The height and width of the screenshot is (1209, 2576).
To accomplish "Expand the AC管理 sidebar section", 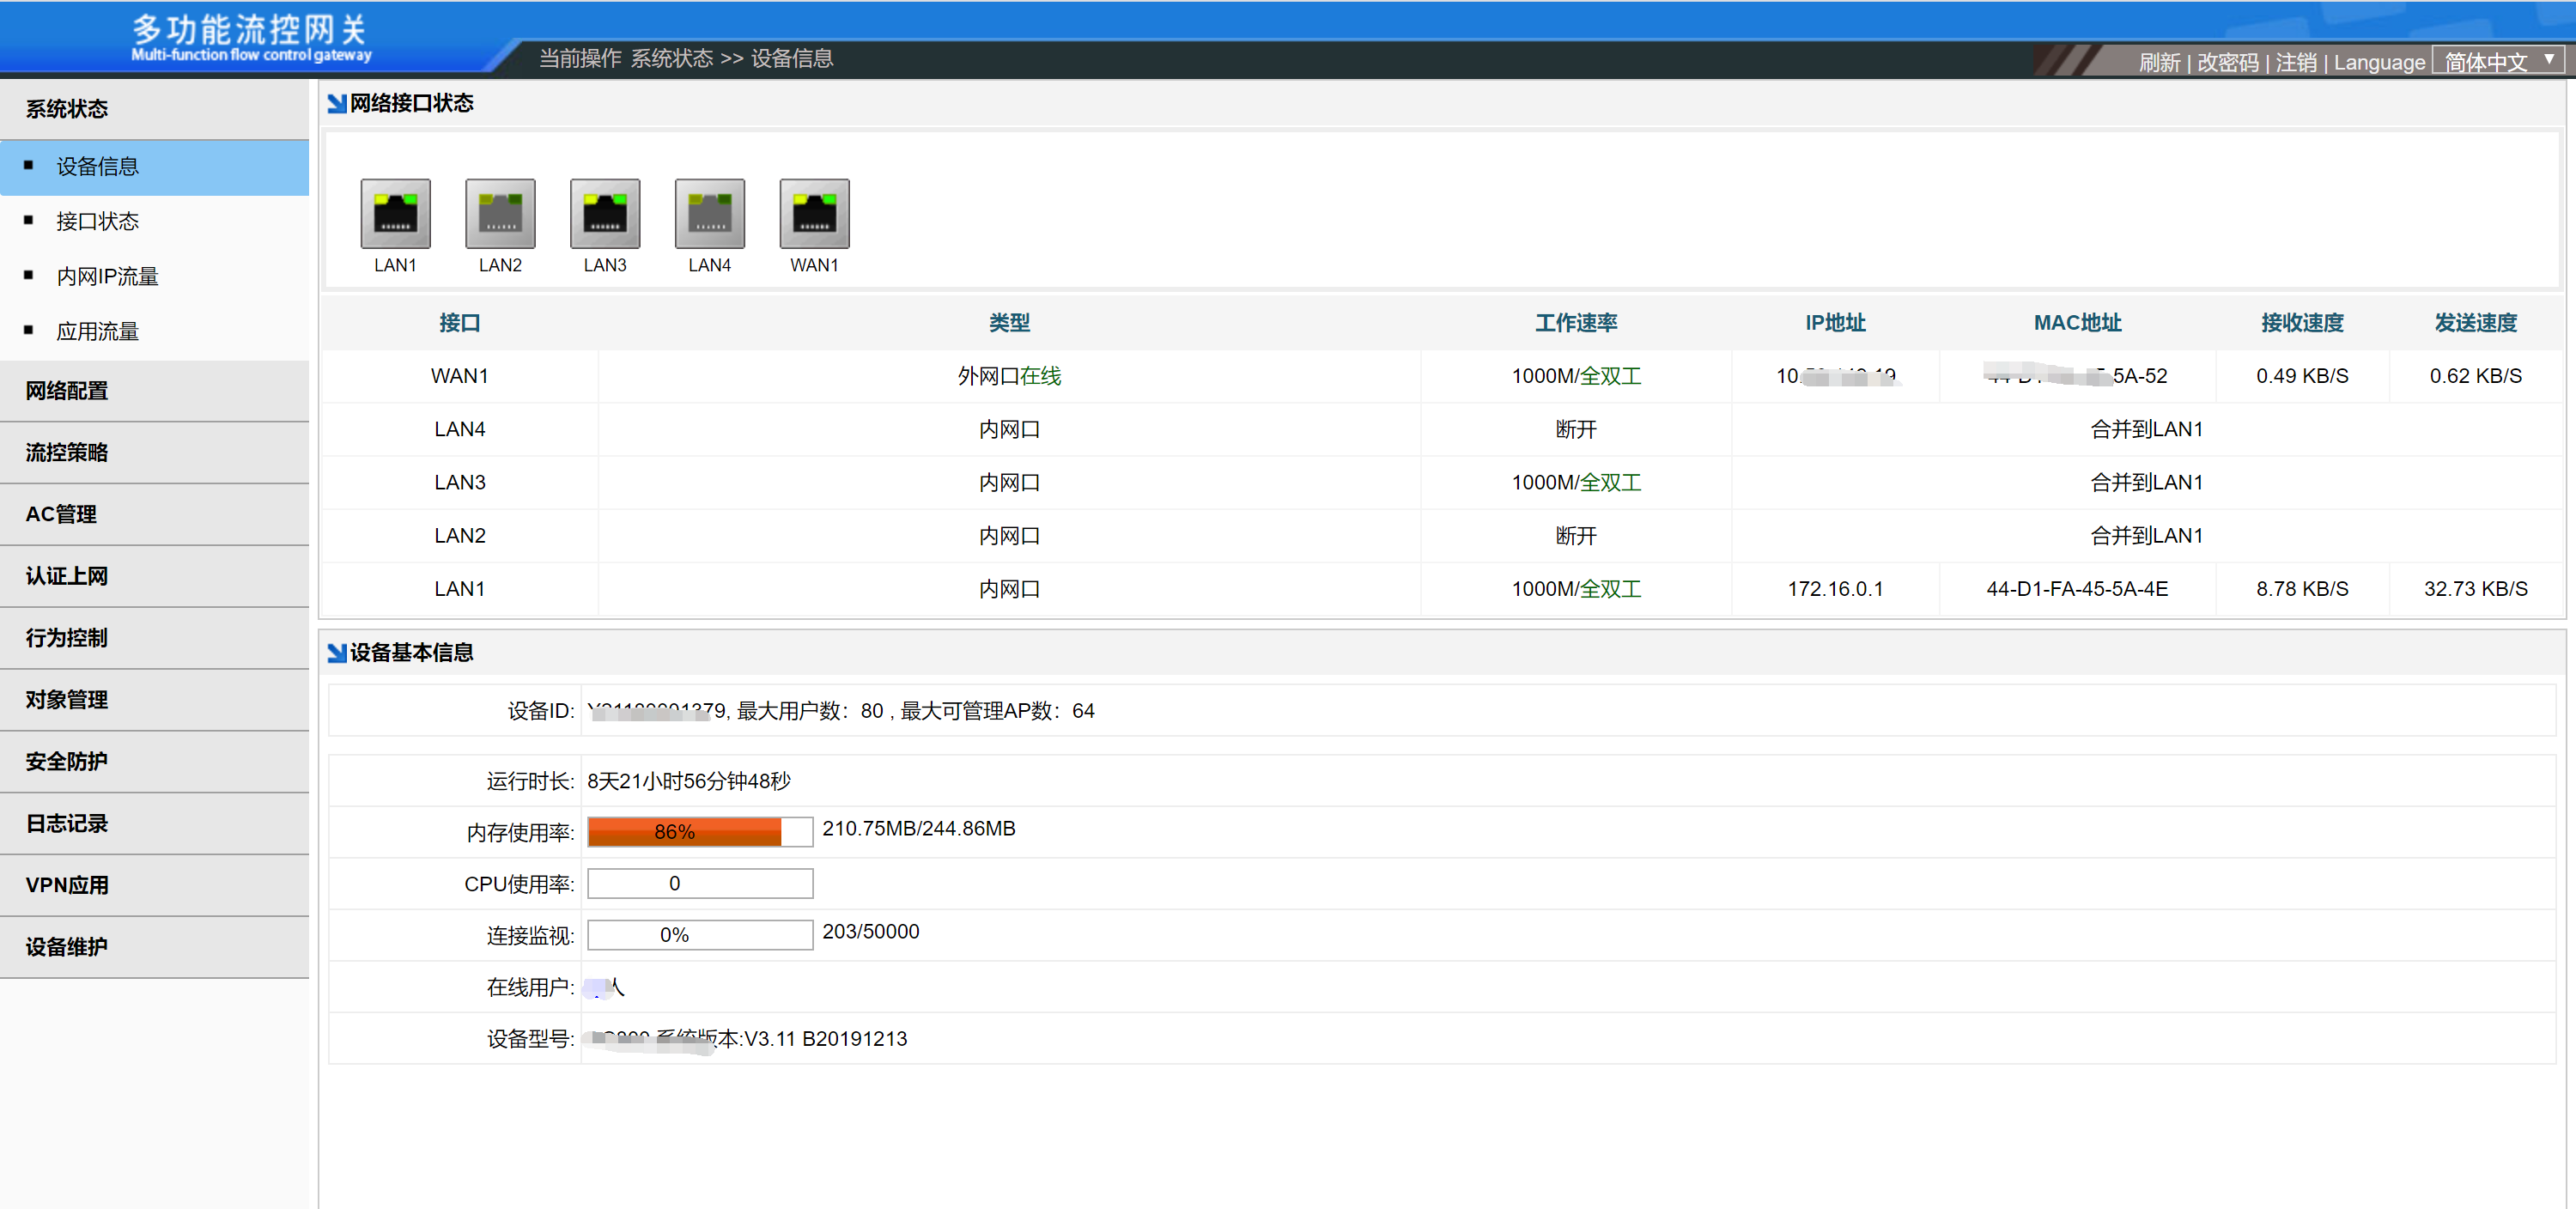I will pos(61,514).
